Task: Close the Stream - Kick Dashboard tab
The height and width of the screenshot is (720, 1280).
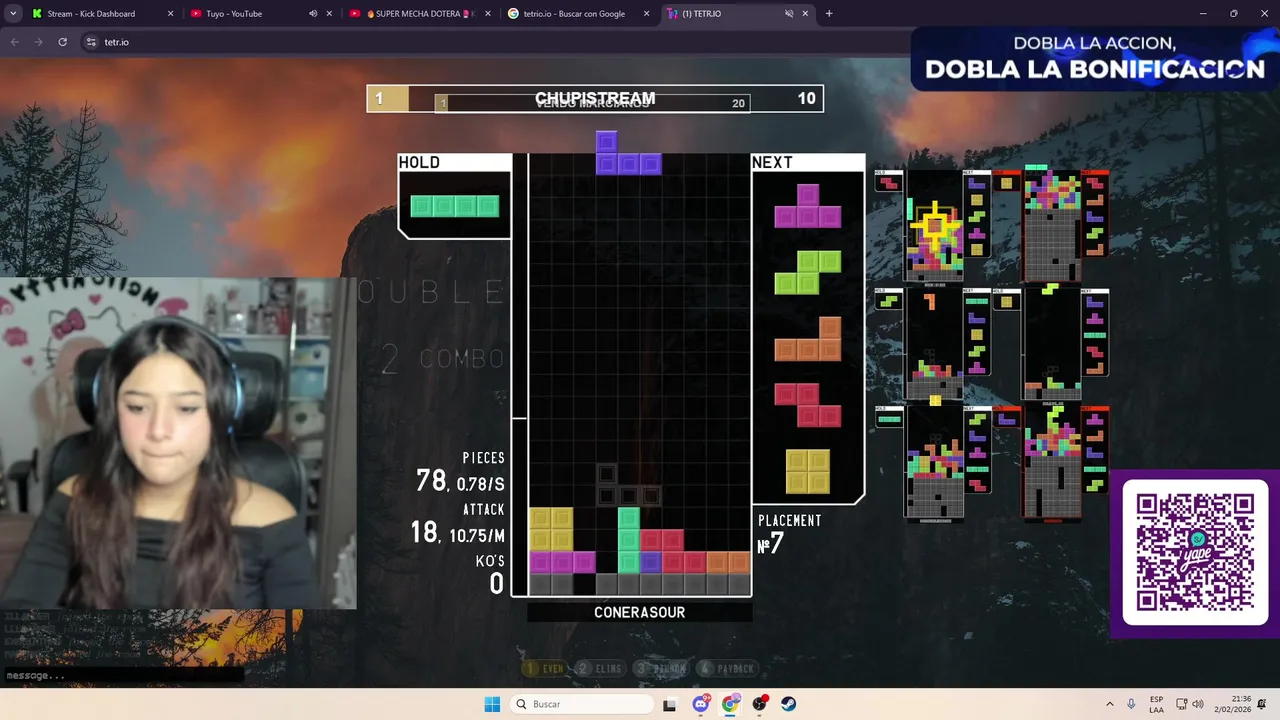Action: (170, 14)
